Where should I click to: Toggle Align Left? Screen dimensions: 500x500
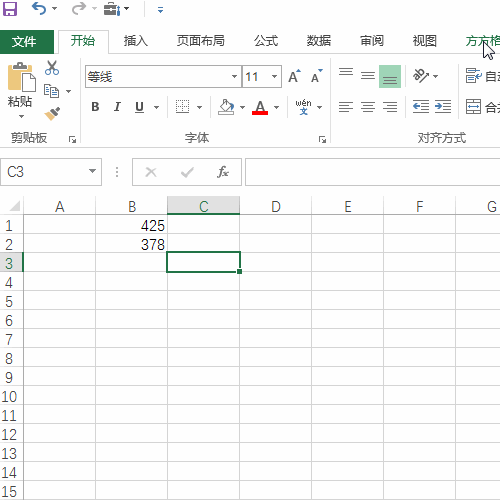point(346,107)
